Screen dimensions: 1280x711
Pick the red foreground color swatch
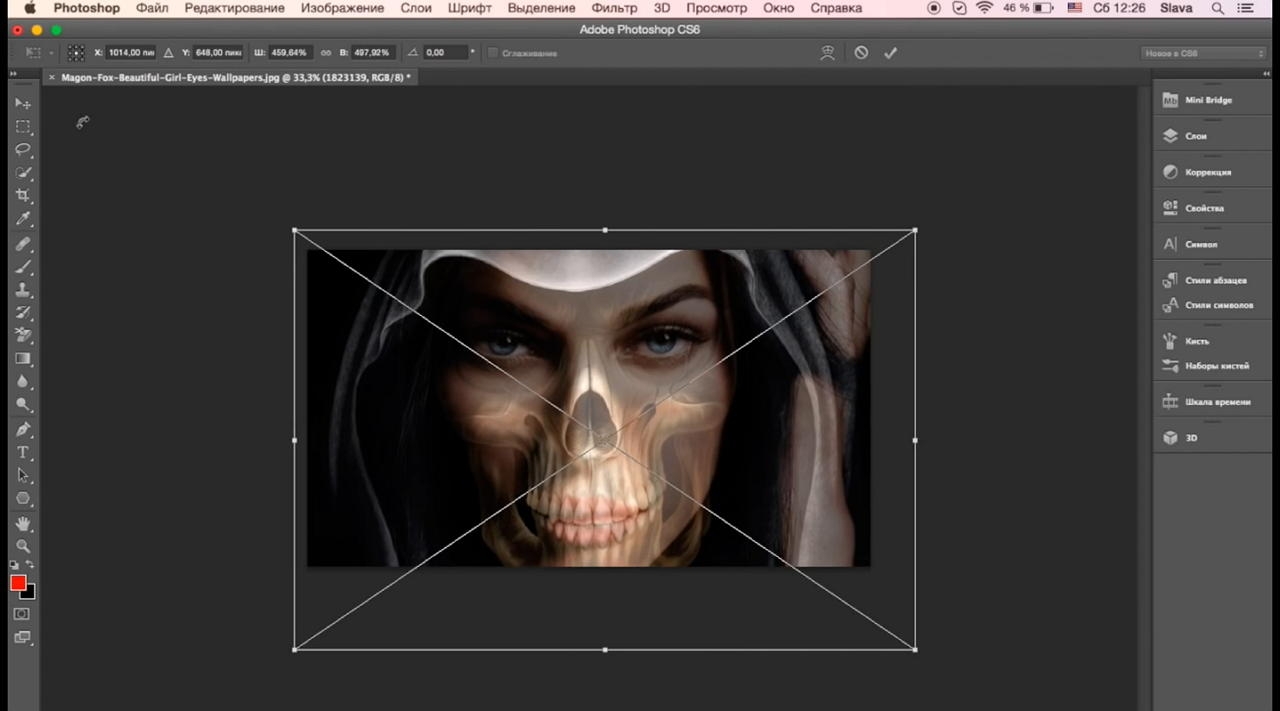[x=17, y=582]
